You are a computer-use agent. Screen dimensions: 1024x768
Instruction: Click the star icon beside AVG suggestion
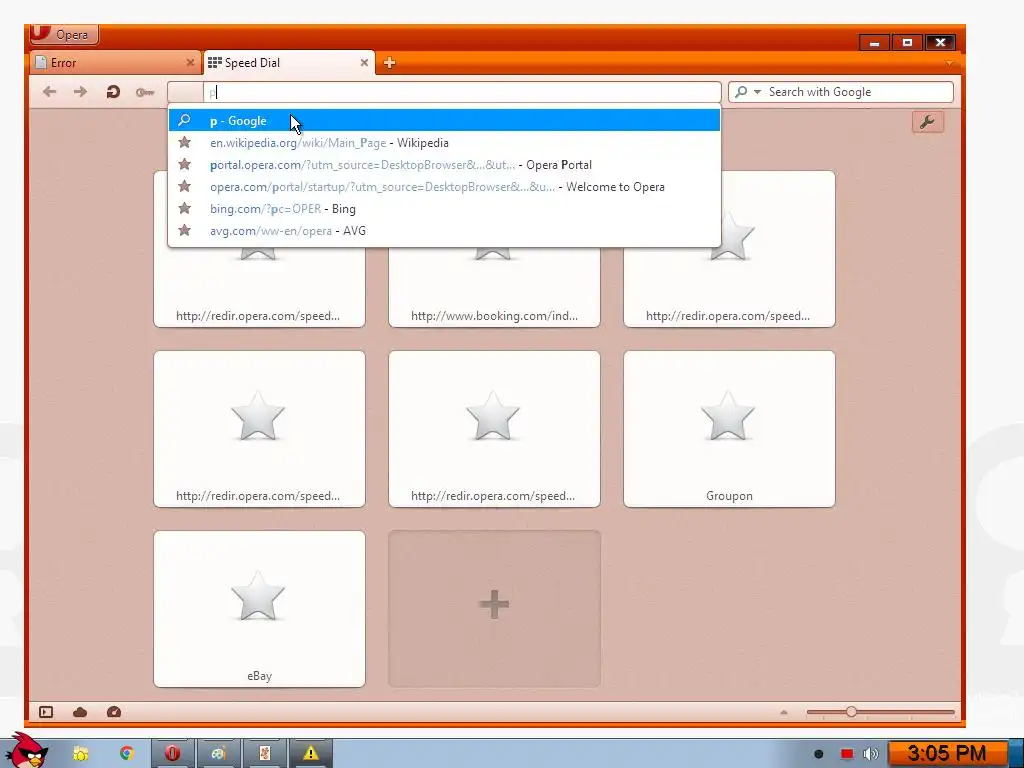(x=185, y=230)
